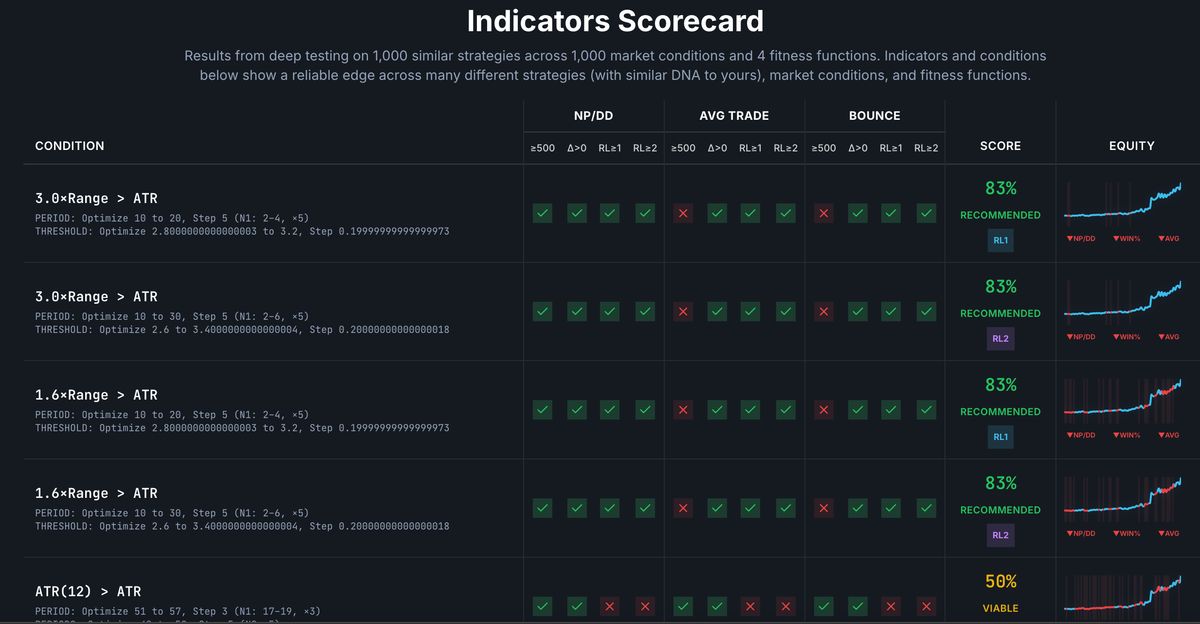Click the ▼AVG marker under the third equity chart
The width and height of the screenshot is (1200, 624).
tap(1170, 435)
